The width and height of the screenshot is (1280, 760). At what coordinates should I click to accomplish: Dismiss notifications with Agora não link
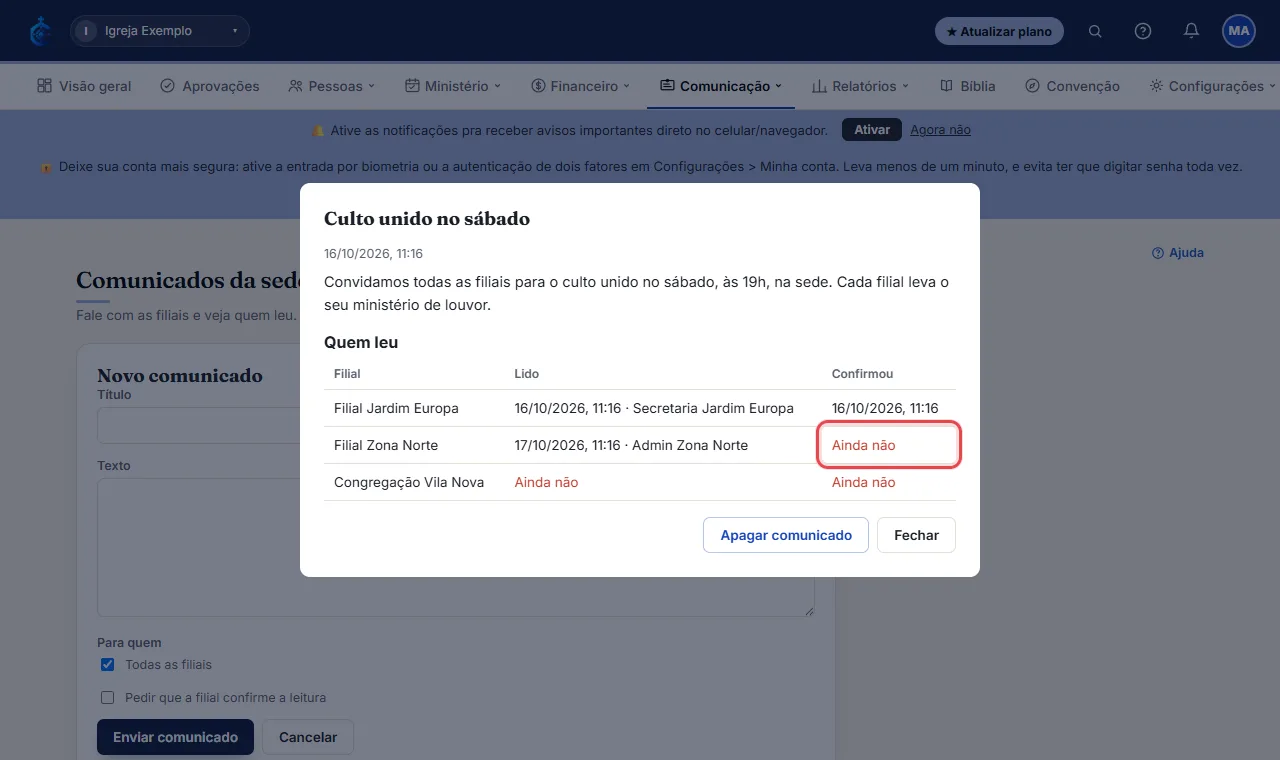pyautogui.click(x=940, y=130)
